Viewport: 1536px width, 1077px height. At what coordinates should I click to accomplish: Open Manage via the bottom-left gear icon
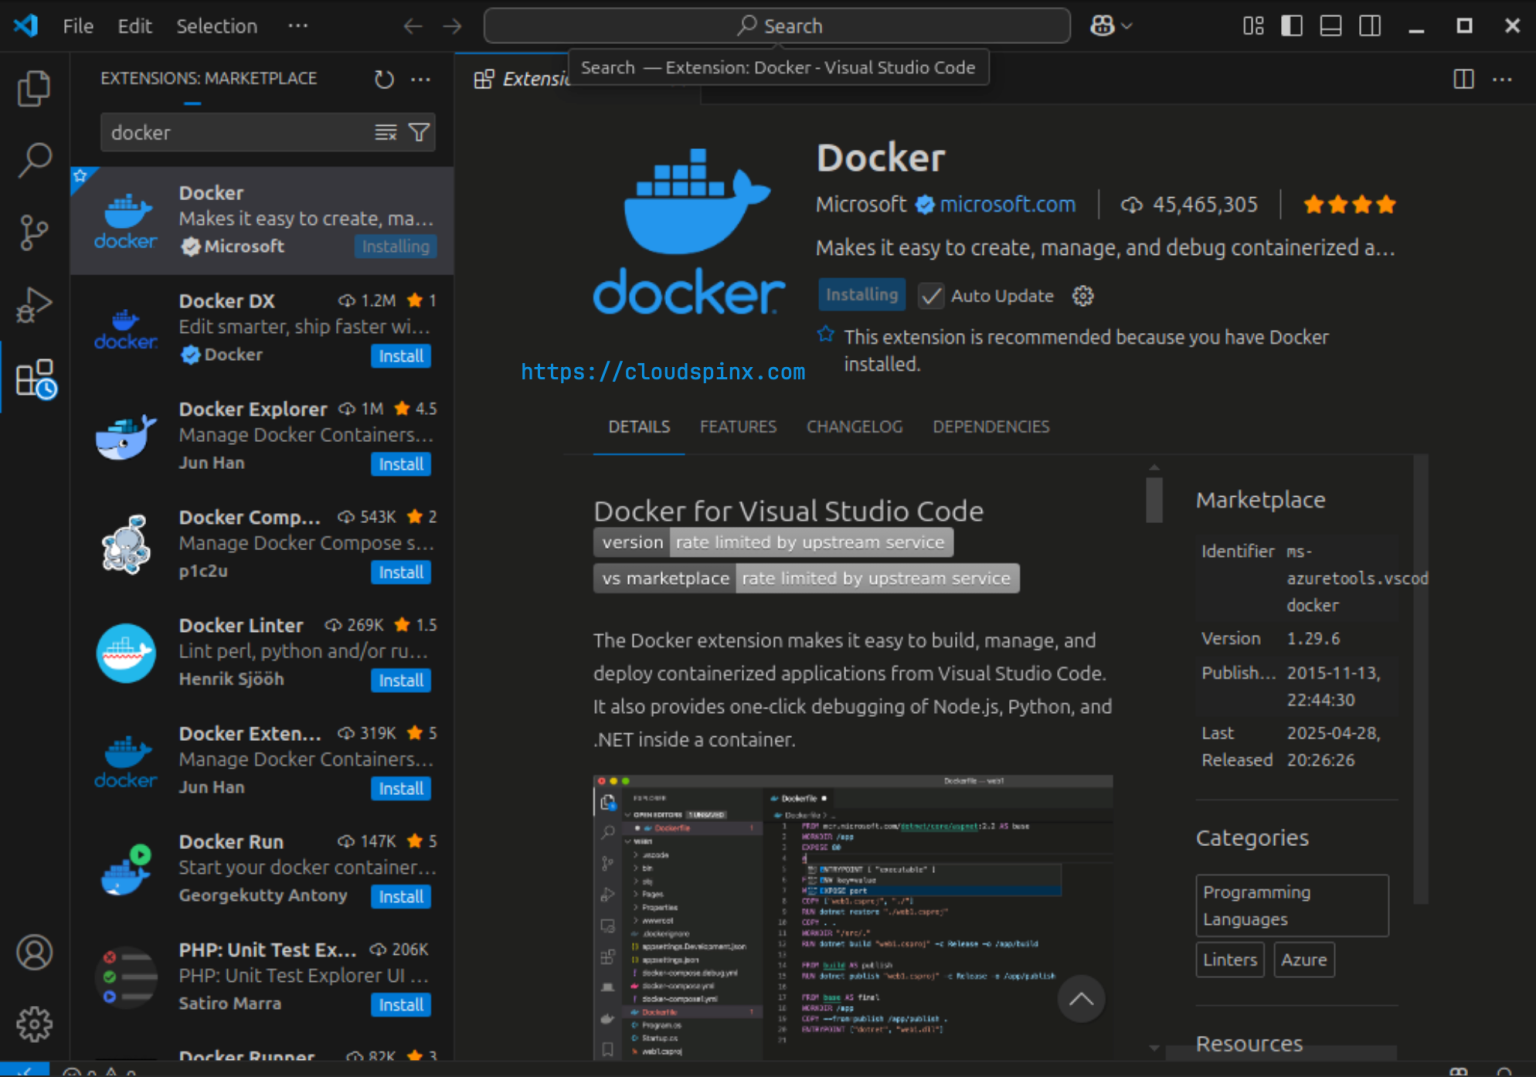[x=34, y=1024]
